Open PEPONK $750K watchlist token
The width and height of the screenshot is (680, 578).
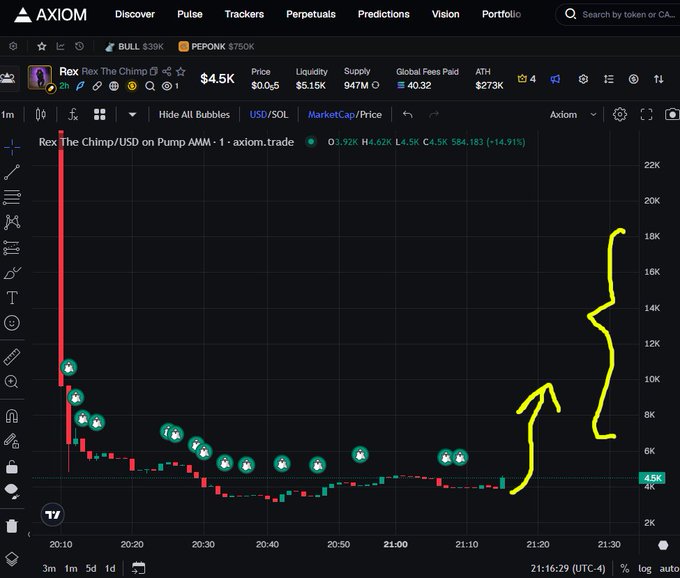216,46
